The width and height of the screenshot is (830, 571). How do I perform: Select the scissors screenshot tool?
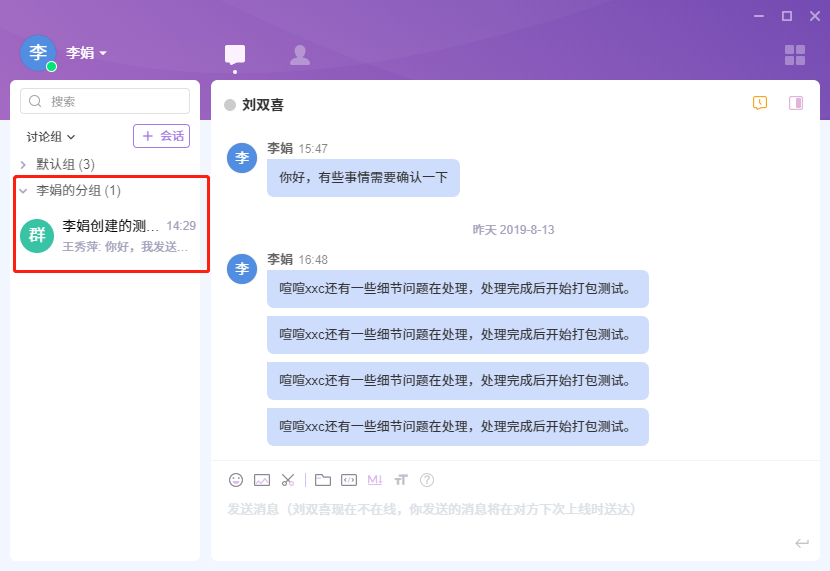click(288, 480)
